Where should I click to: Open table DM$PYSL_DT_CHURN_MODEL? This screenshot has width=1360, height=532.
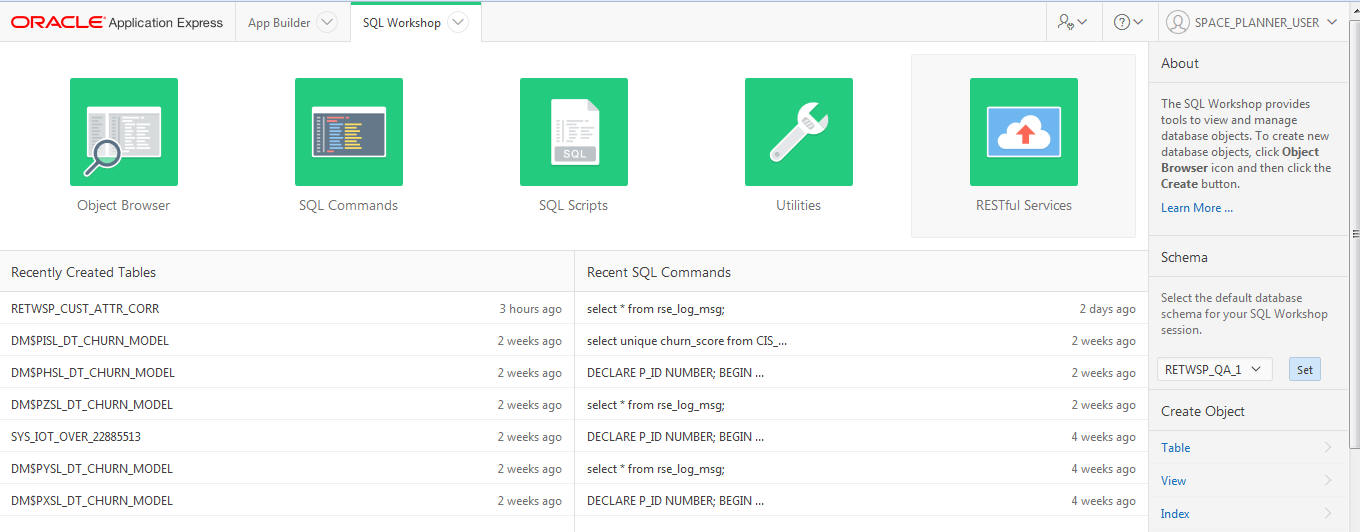[92, 469]
